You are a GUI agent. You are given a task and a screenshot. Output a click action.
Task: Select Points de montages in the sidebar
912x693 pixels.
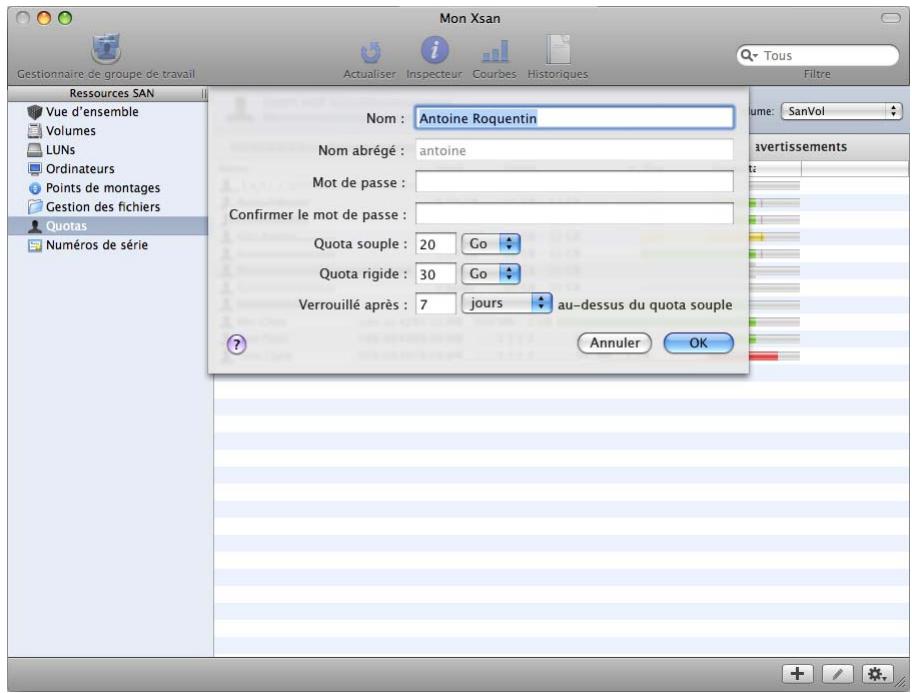point(93,188)
